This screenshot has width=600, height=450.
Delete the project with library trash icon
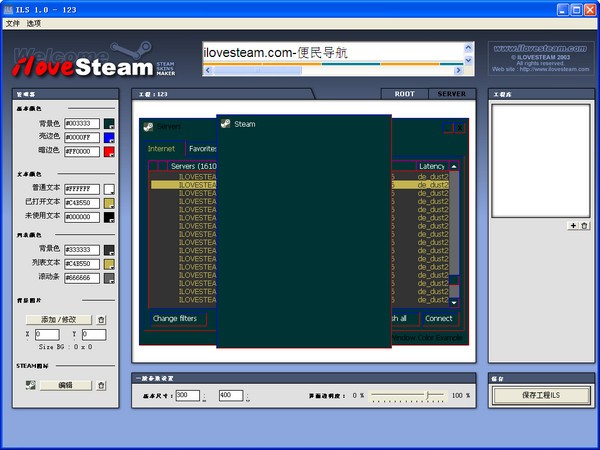(x=584, y=226)
